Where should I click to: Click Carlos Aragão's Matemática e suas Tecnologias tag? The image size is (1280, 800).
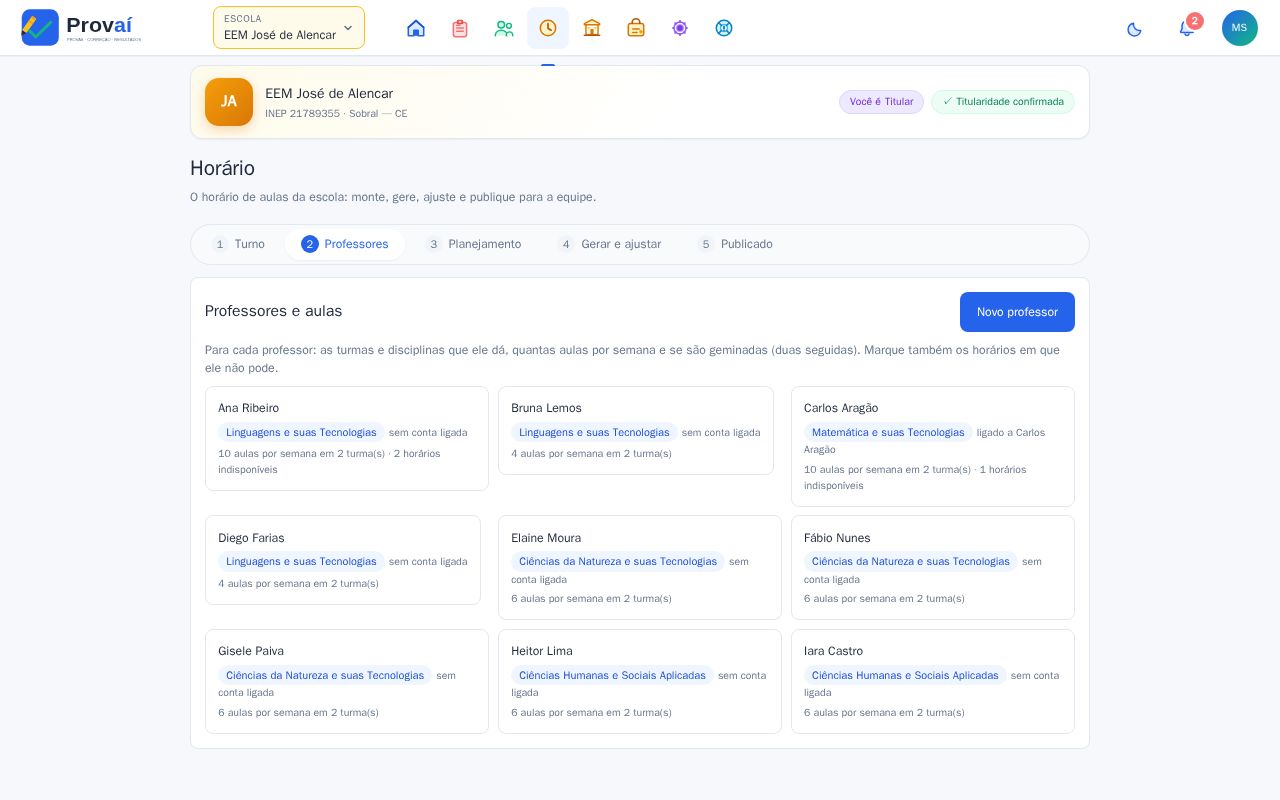[x=888, y=432]
